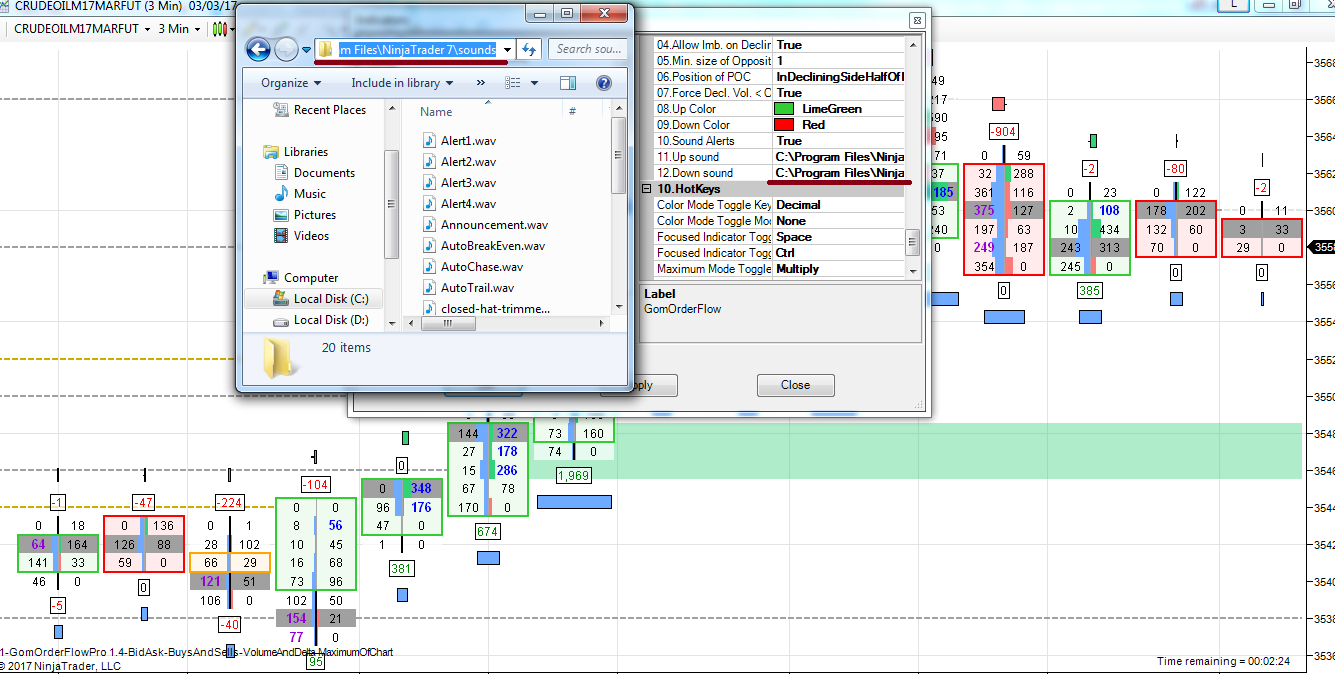
Task: Close Indicators dialog with X icon
Action: pyautogui.click(x=916, y=20)
